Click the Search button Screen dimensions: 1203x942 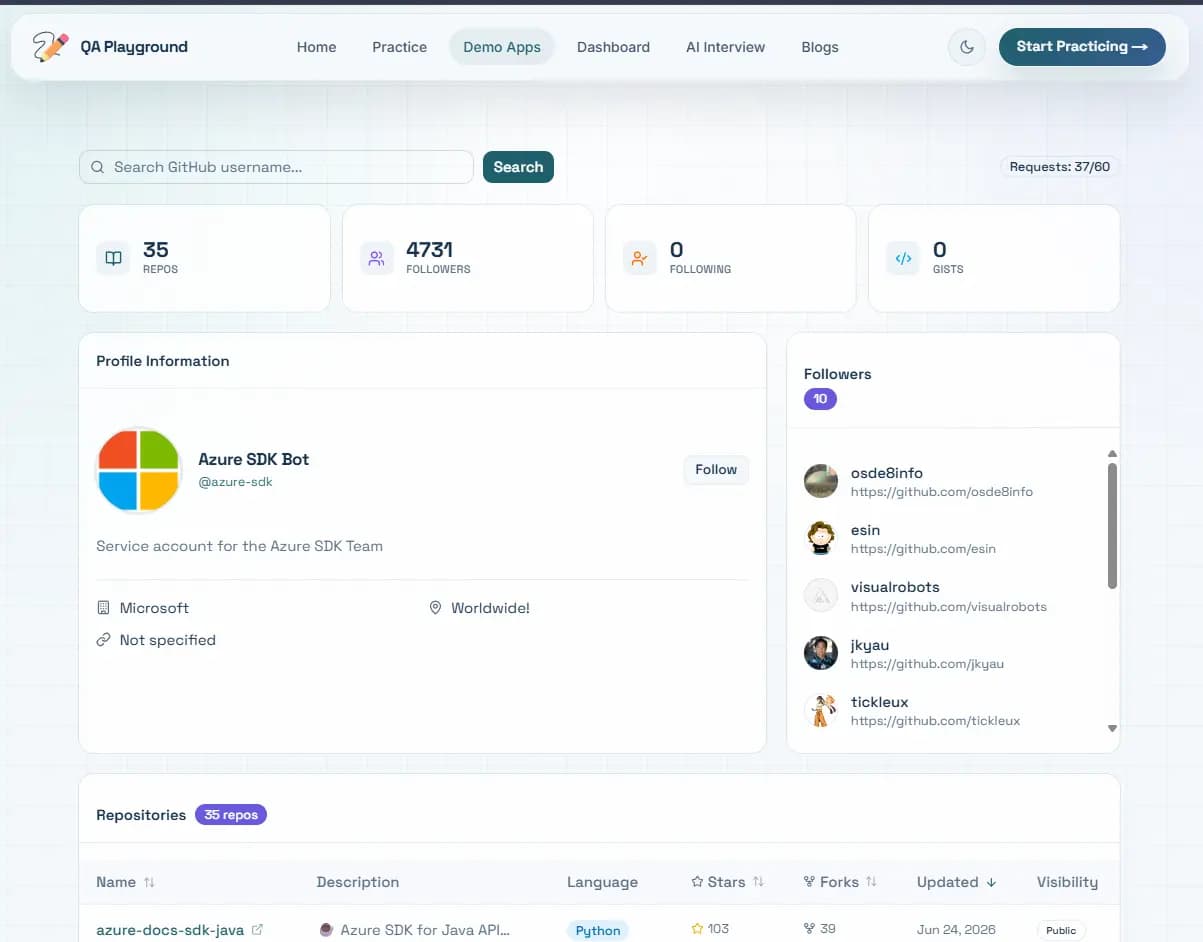tap(518, 167)
